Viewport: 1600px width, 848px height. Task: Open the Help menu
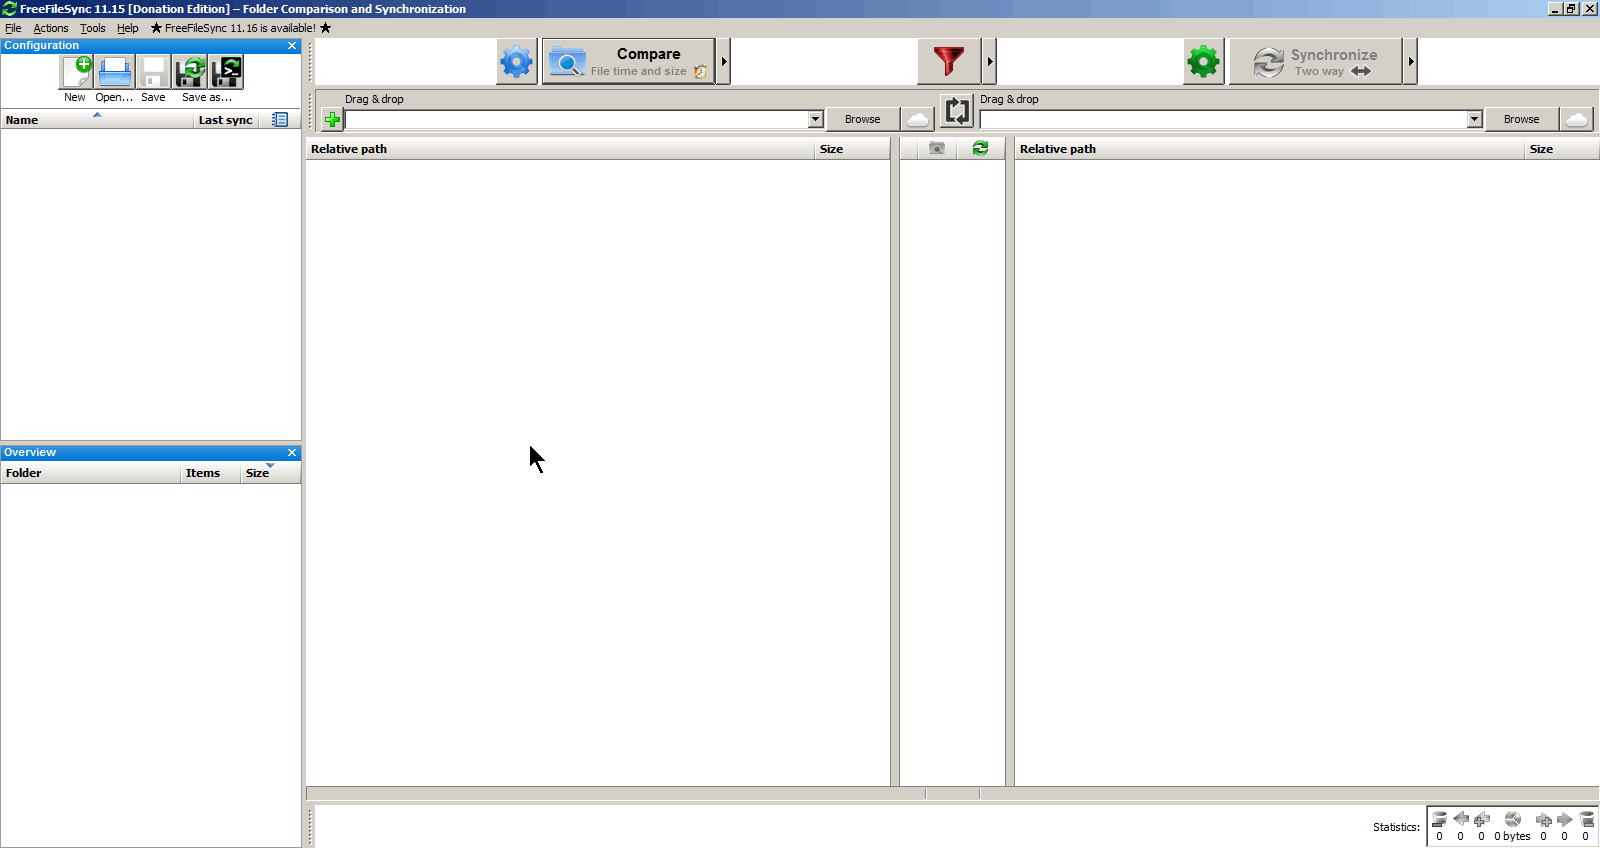point(128,28)
